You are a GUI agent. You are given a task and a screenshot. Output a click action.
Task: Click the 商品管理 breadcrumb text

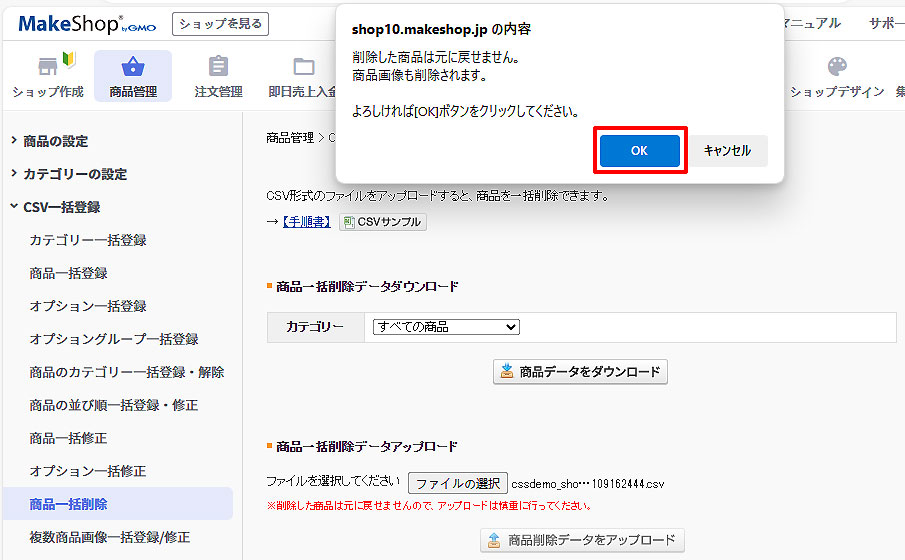290,137
